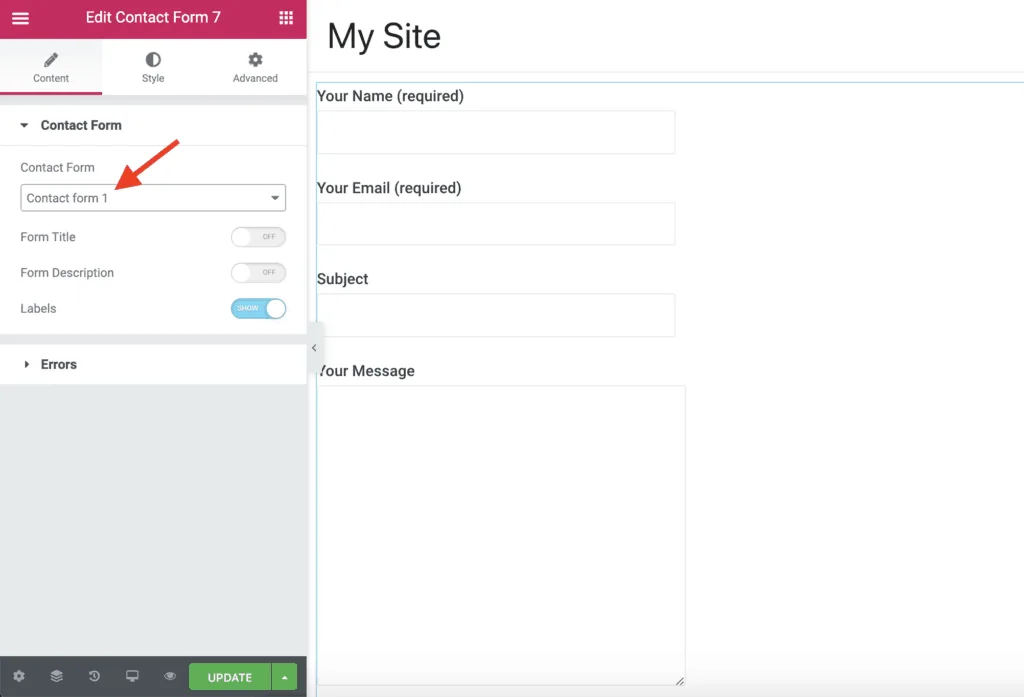
Task: Toggle the Form Description switch
Action: click(258, 272)
